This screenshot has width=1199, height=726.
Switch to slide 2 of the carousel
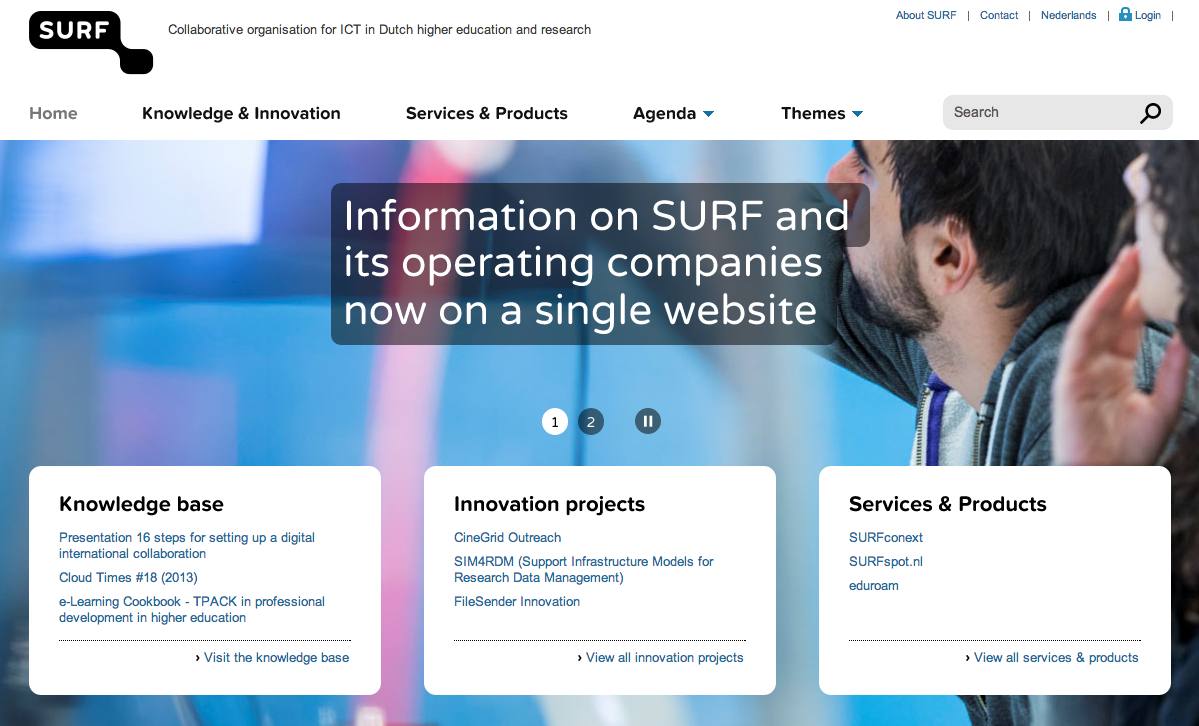590,422
